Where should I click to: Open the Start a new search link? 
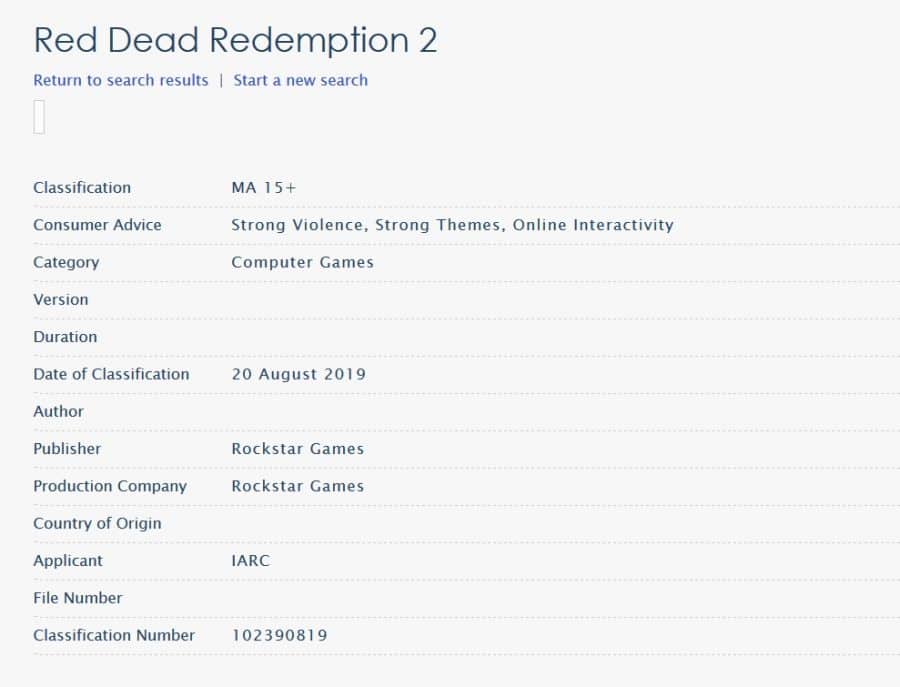(300, 80)
